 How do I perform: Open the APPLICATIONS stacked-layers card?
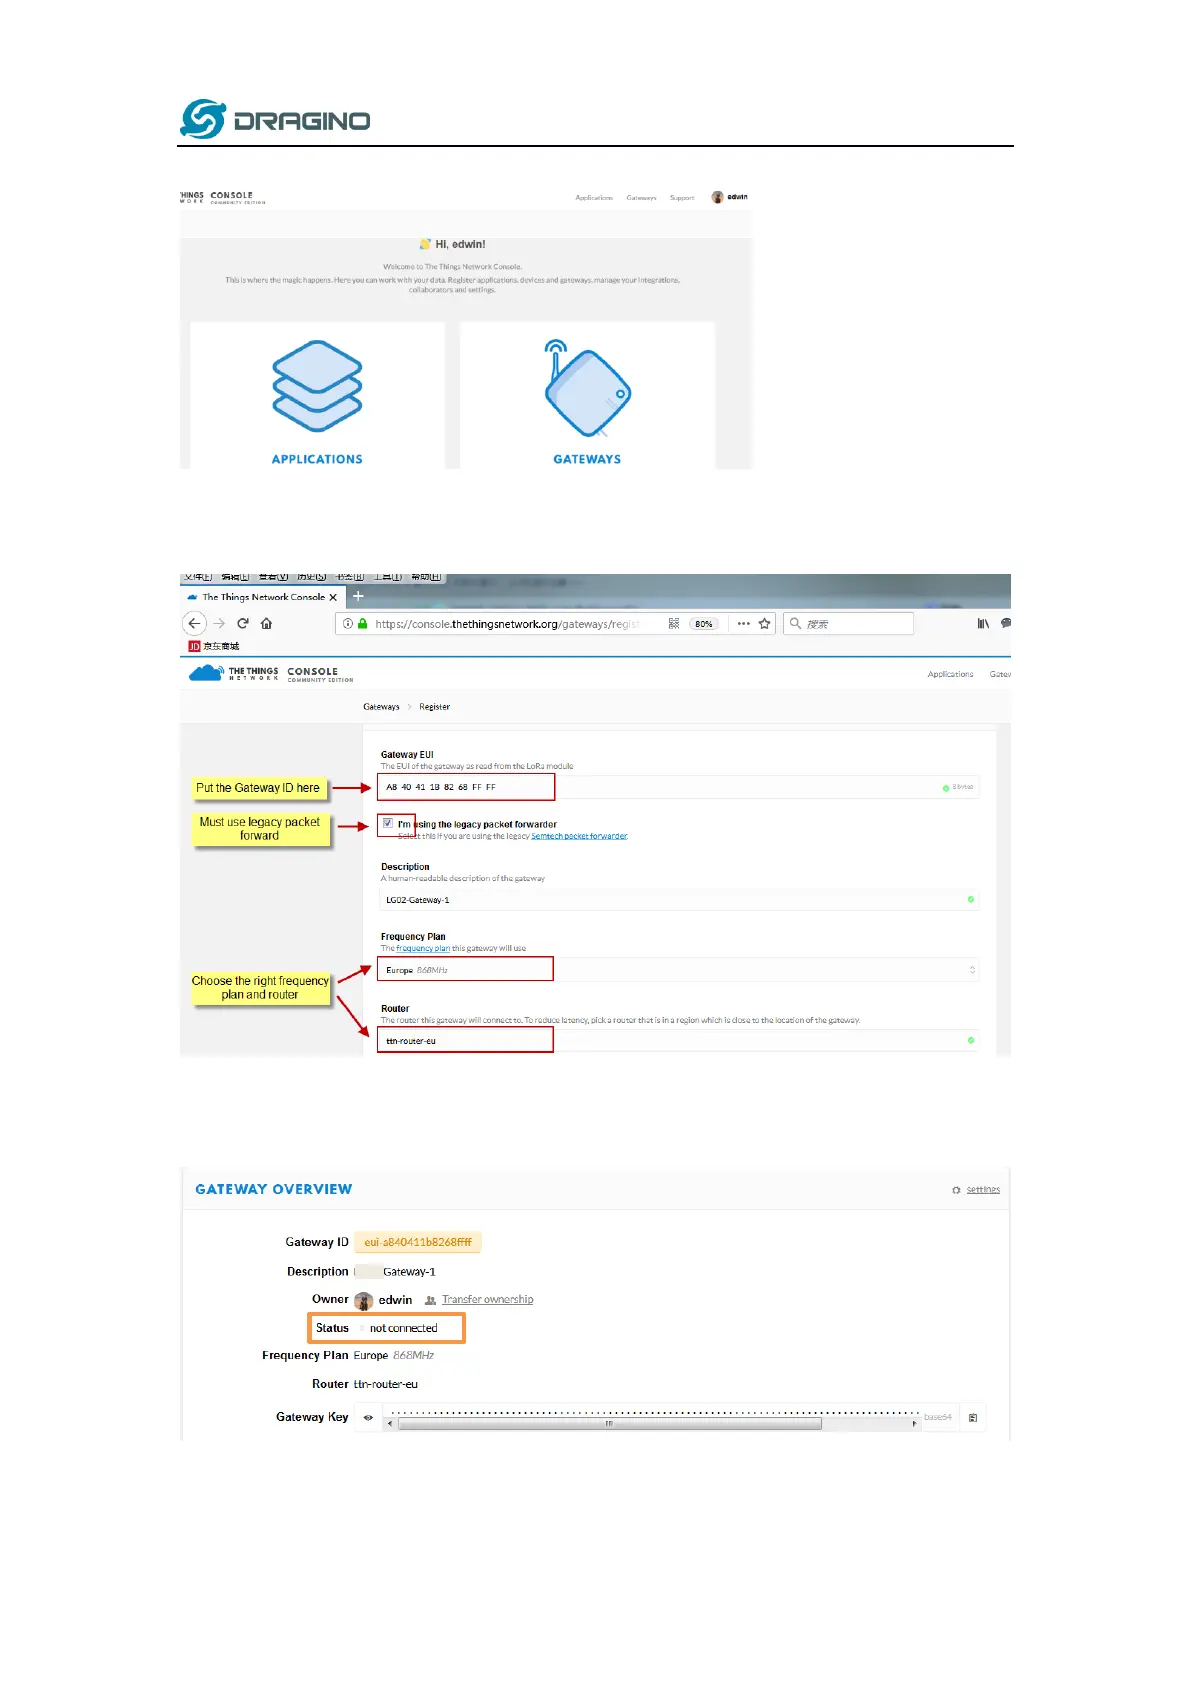coord(317,395)
